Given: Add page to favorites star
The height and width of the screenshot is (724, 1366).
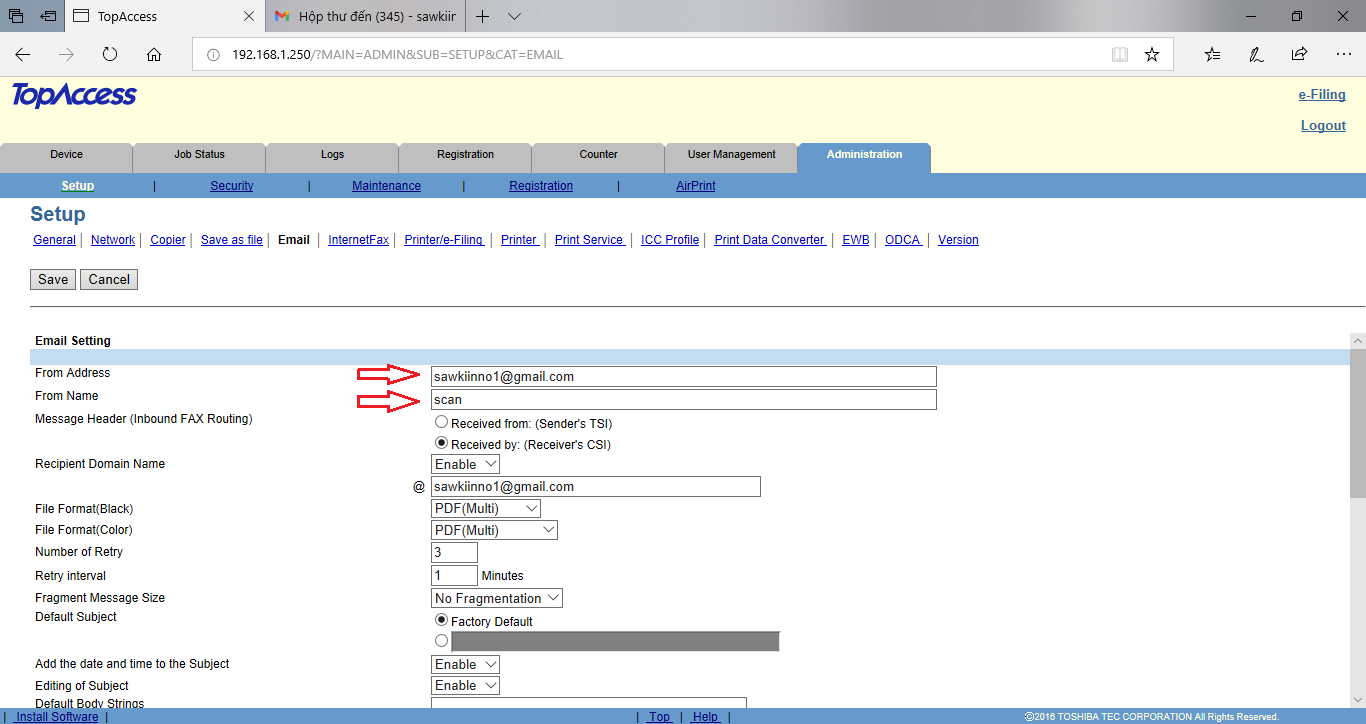Looking at the screenshot, I should coord(1152,54).
